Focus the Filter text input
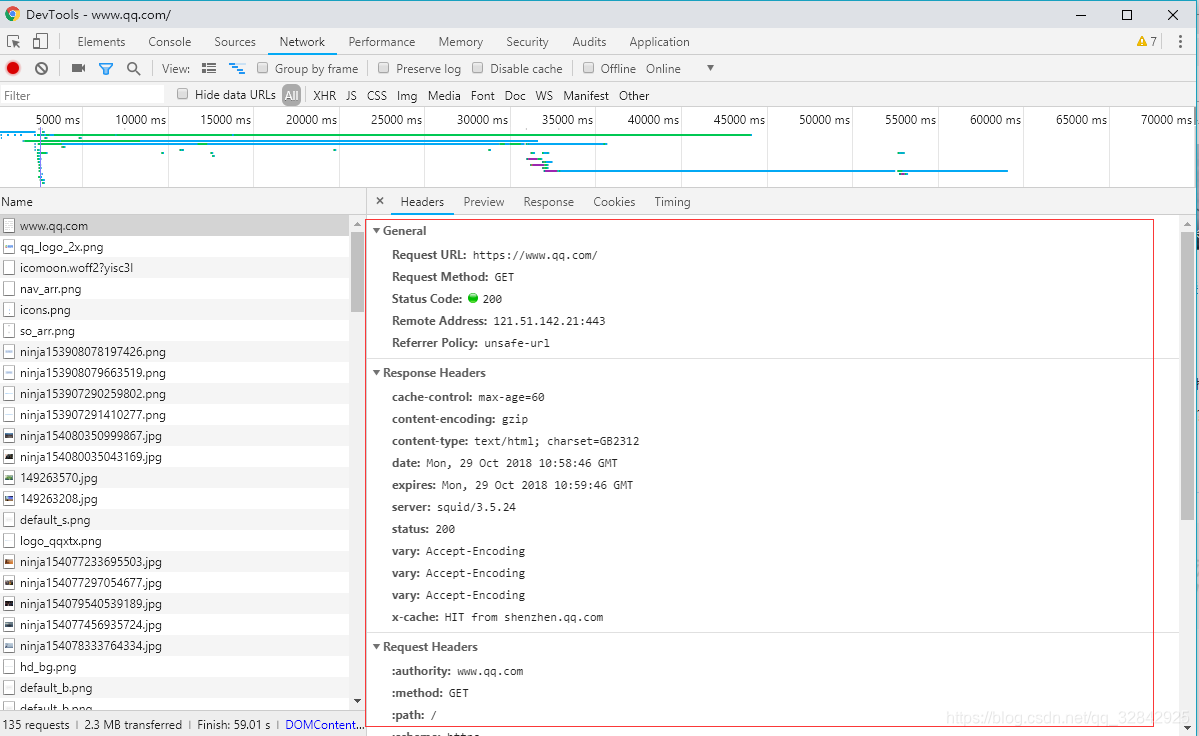Viewport: 1199px width, 736px height. pos(83,96)
